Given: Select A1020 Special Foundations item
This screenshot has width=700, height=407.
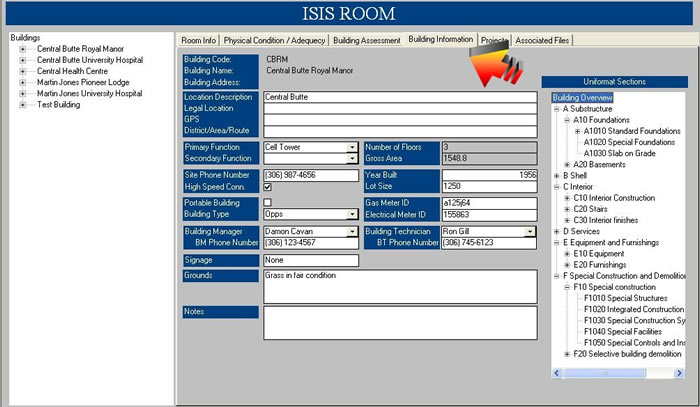Looking at the screenshot, I should [629, 142].
